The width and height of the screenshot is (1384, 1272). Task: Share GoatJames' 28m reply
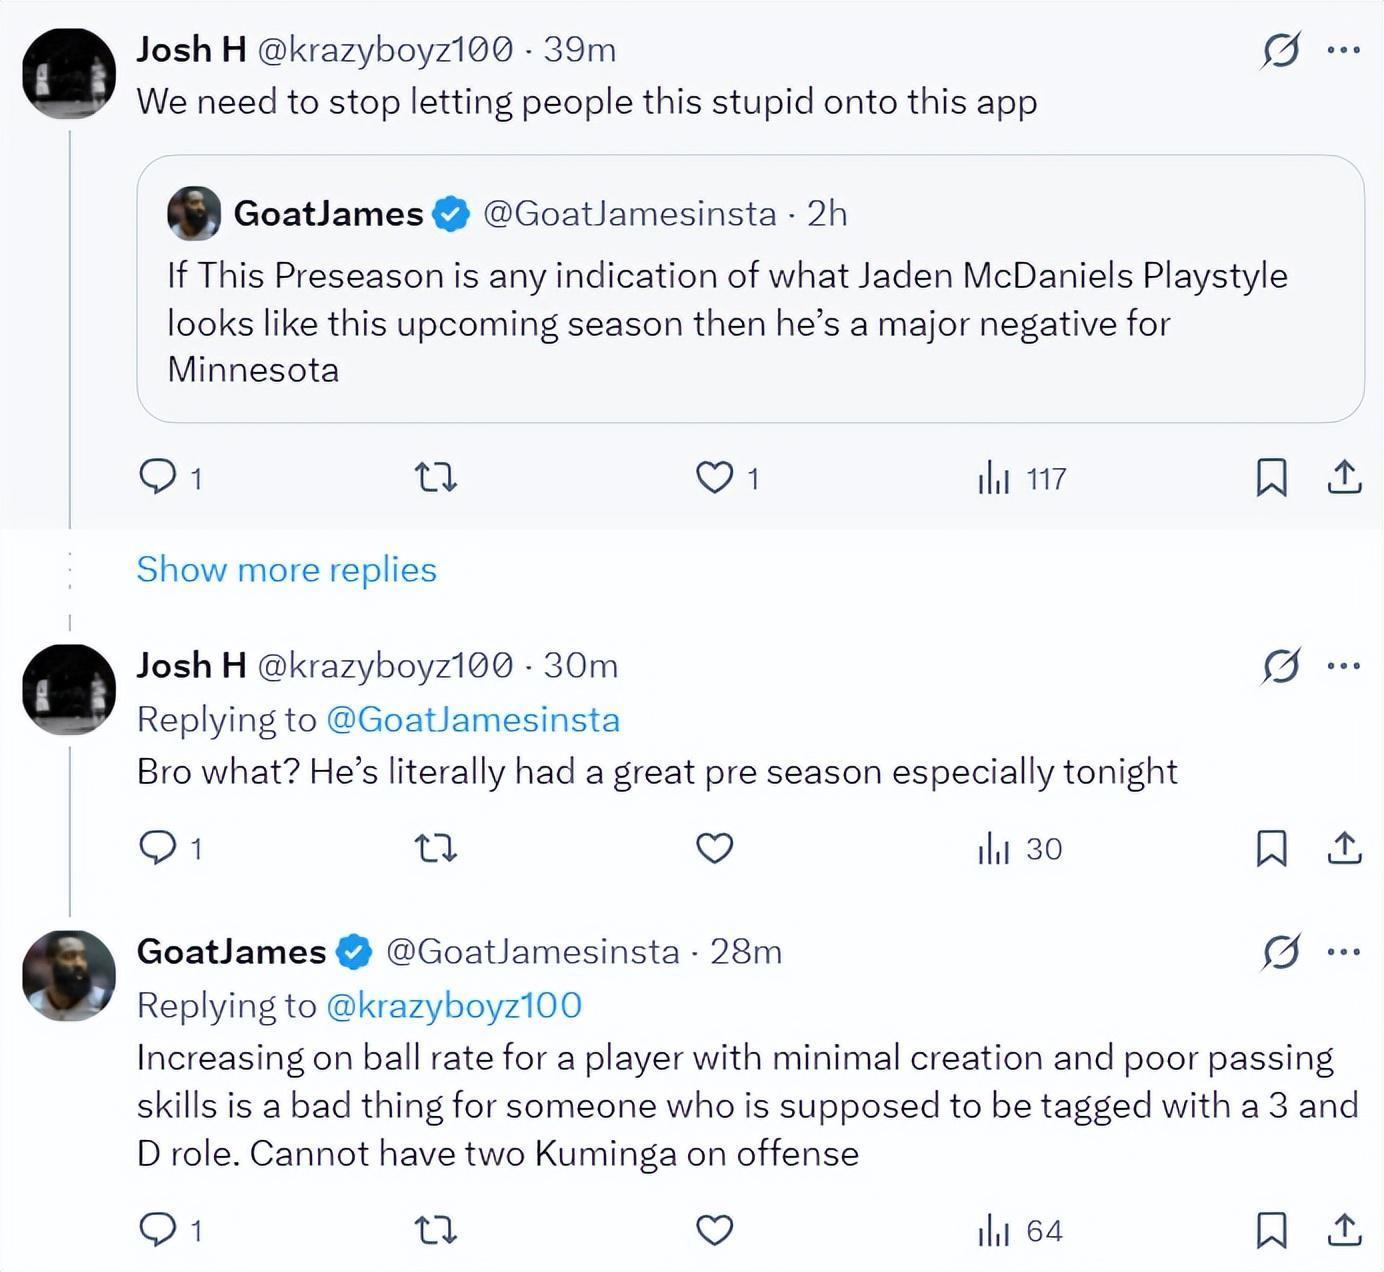pos(1345,1229)
